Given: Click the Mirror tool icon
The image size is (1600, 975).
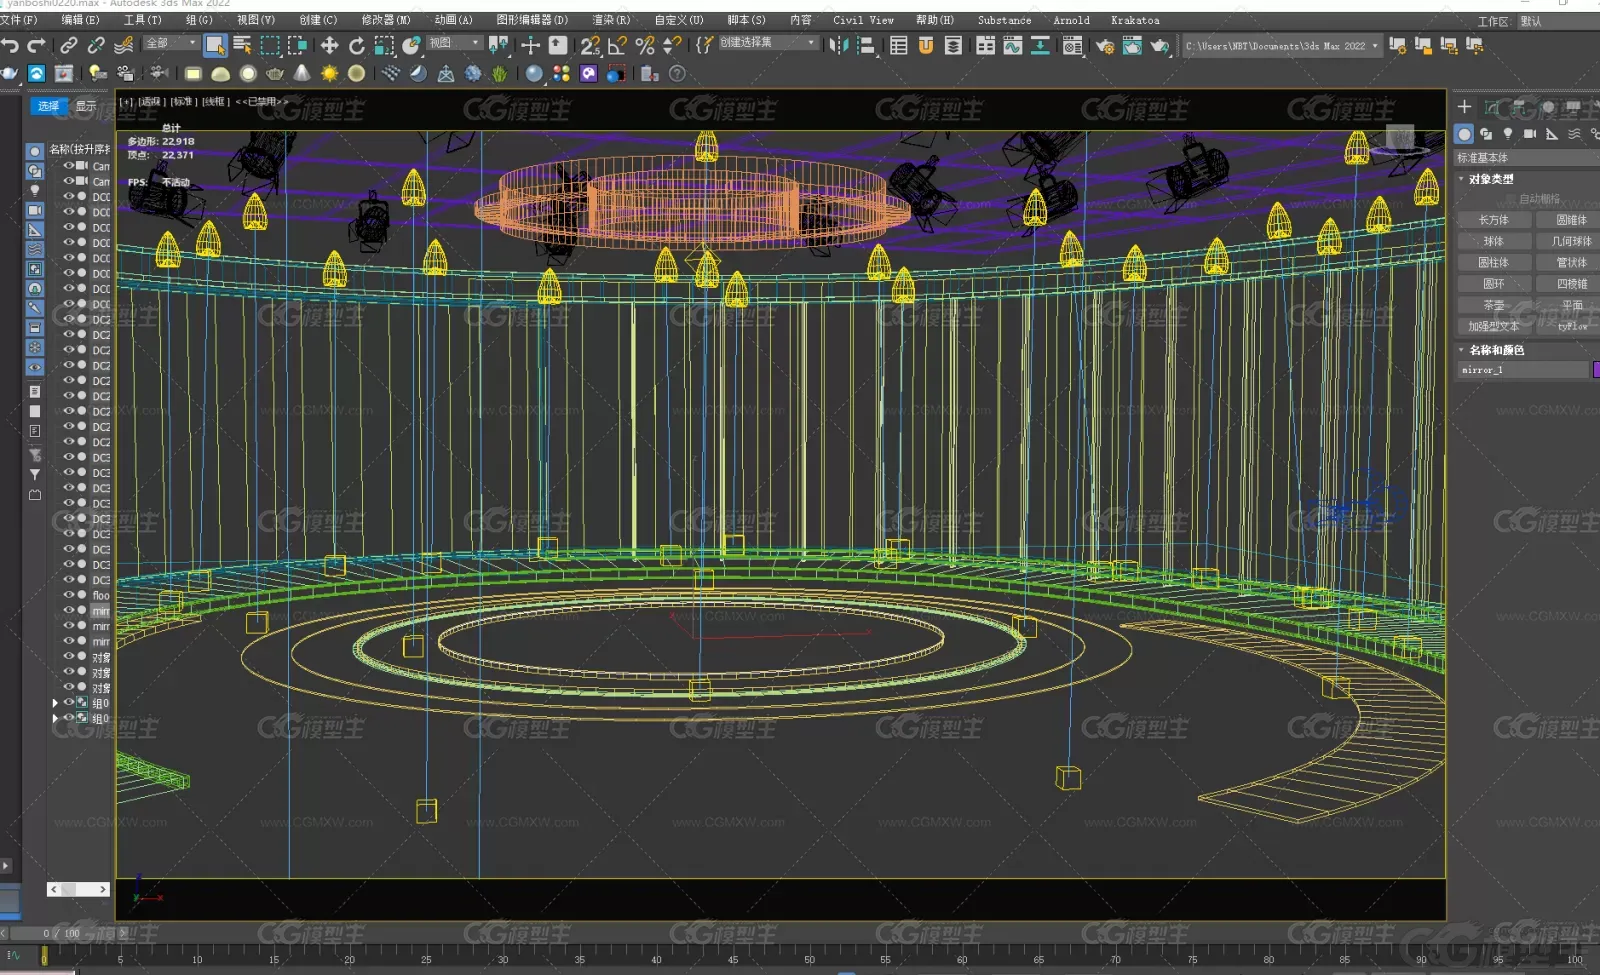Looking at the screenshot, I should pyautogui.click(x=839, y=45).
